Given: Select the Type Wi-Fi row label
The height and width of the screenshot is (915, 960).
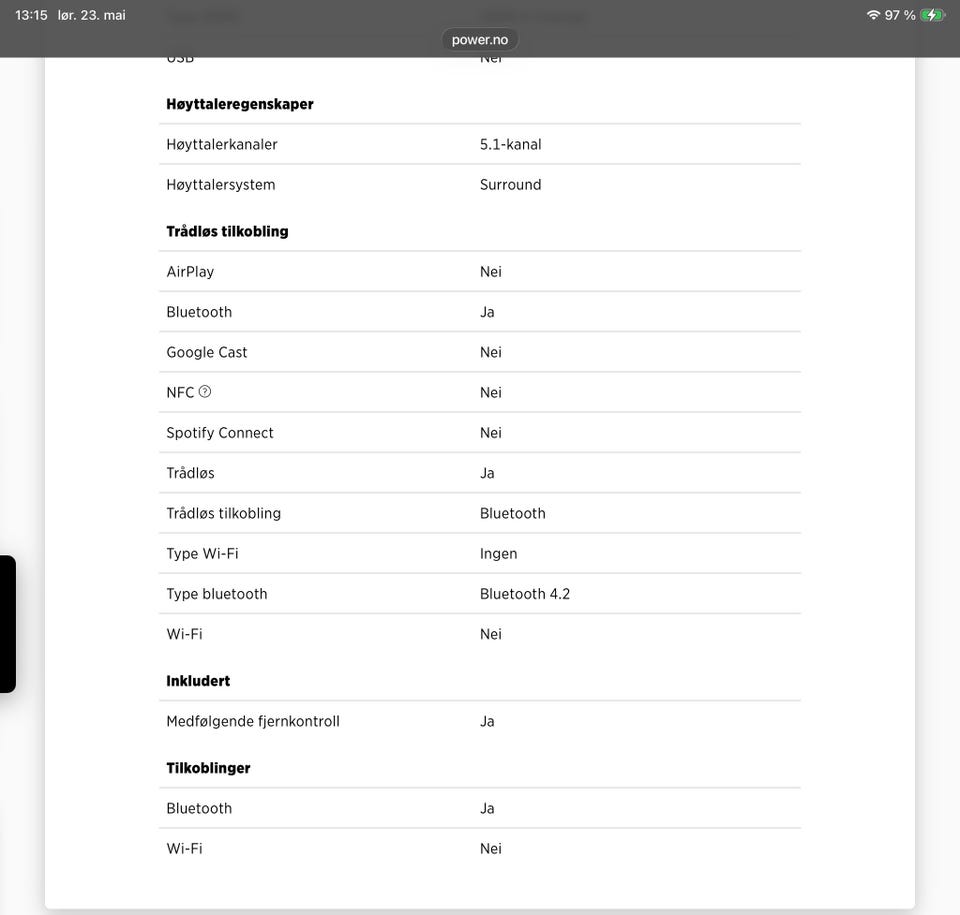Looking at the screenshot, I should click(x=203, y=554).
